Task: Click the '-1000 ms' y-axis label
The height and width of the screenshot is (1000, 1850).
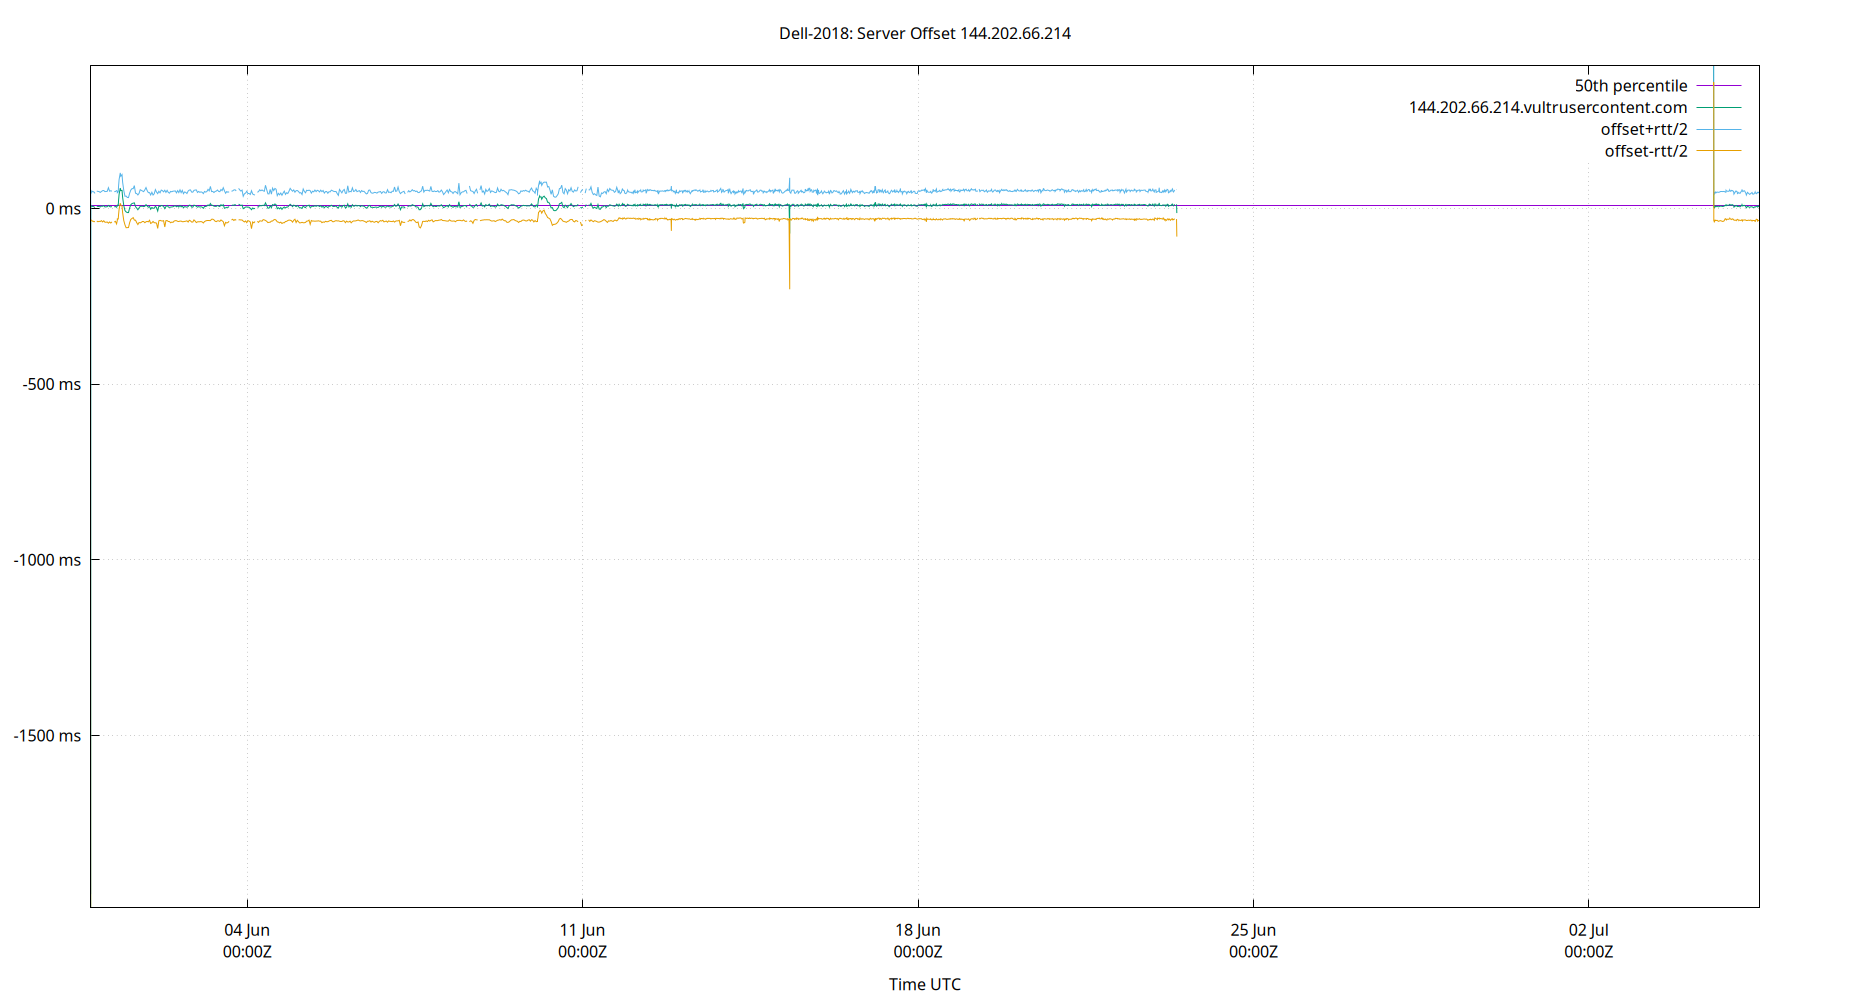Action: click(x=47, y=560)
